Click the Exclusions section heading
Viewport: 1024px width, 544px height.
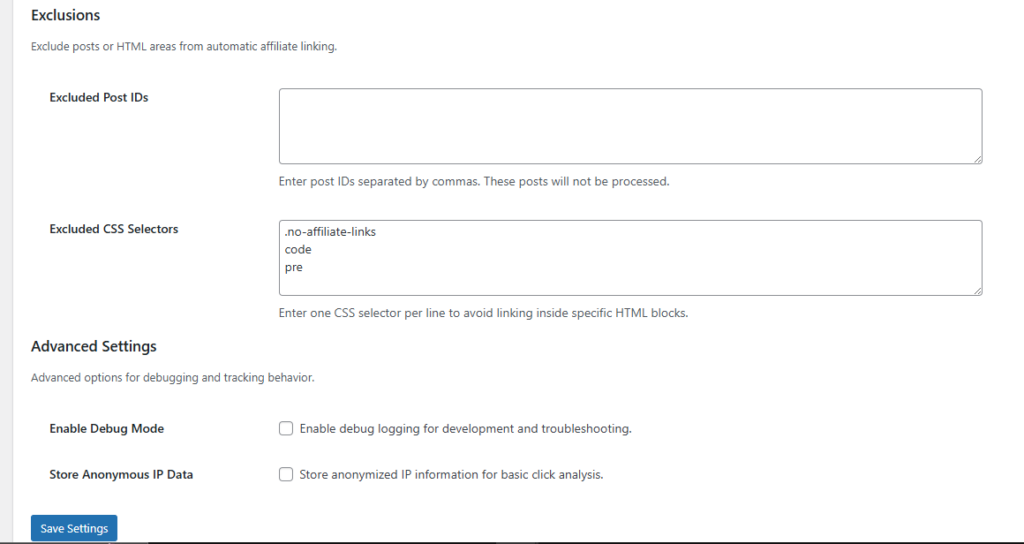(x=66, y=16)
